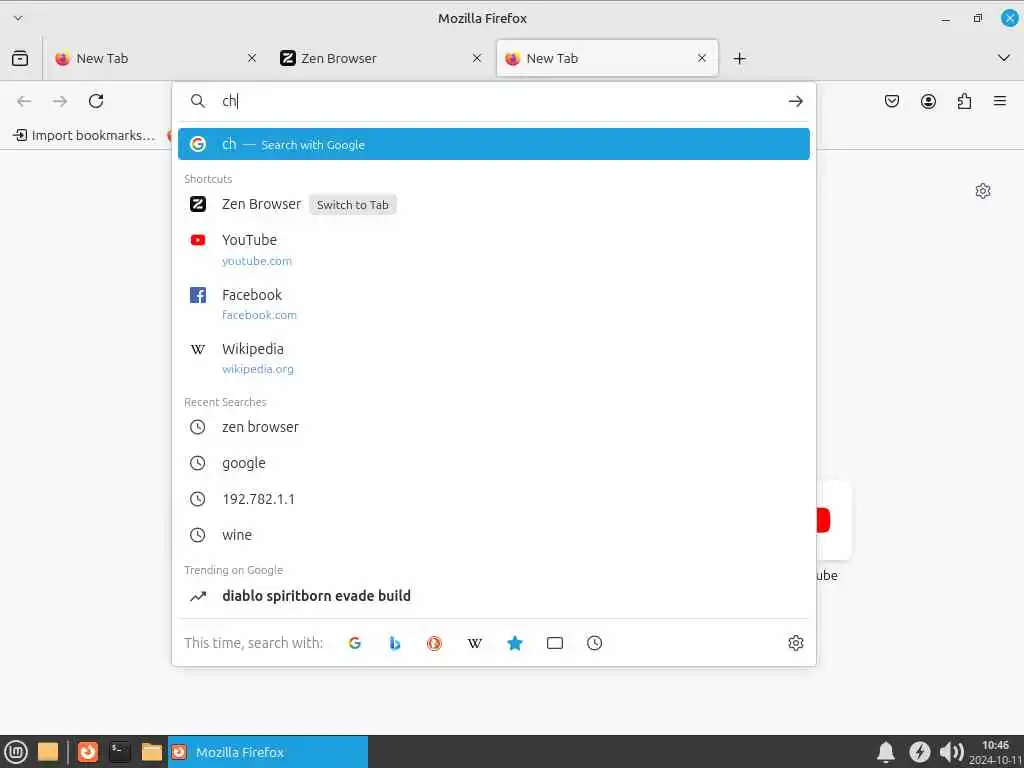Screen dimensions: 1024x768
Task: Launch Firefox from the taskbar launcher
Action: point(88,752)
